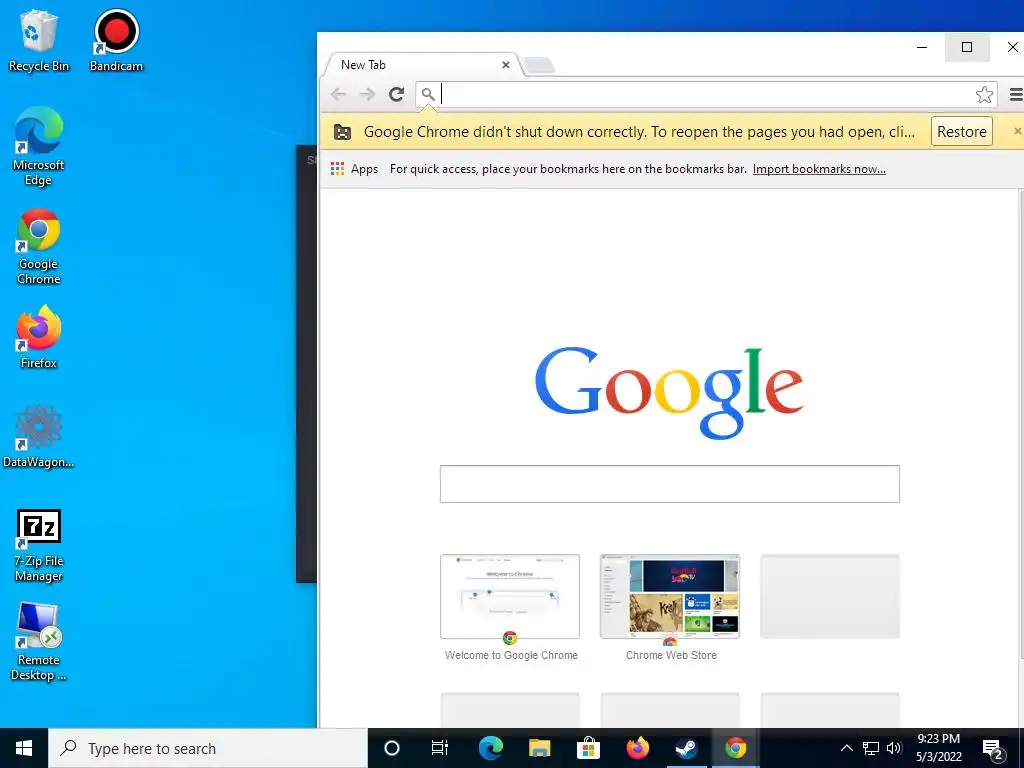
Task: Open Steam from the taskbar
Action: [686, 748]
